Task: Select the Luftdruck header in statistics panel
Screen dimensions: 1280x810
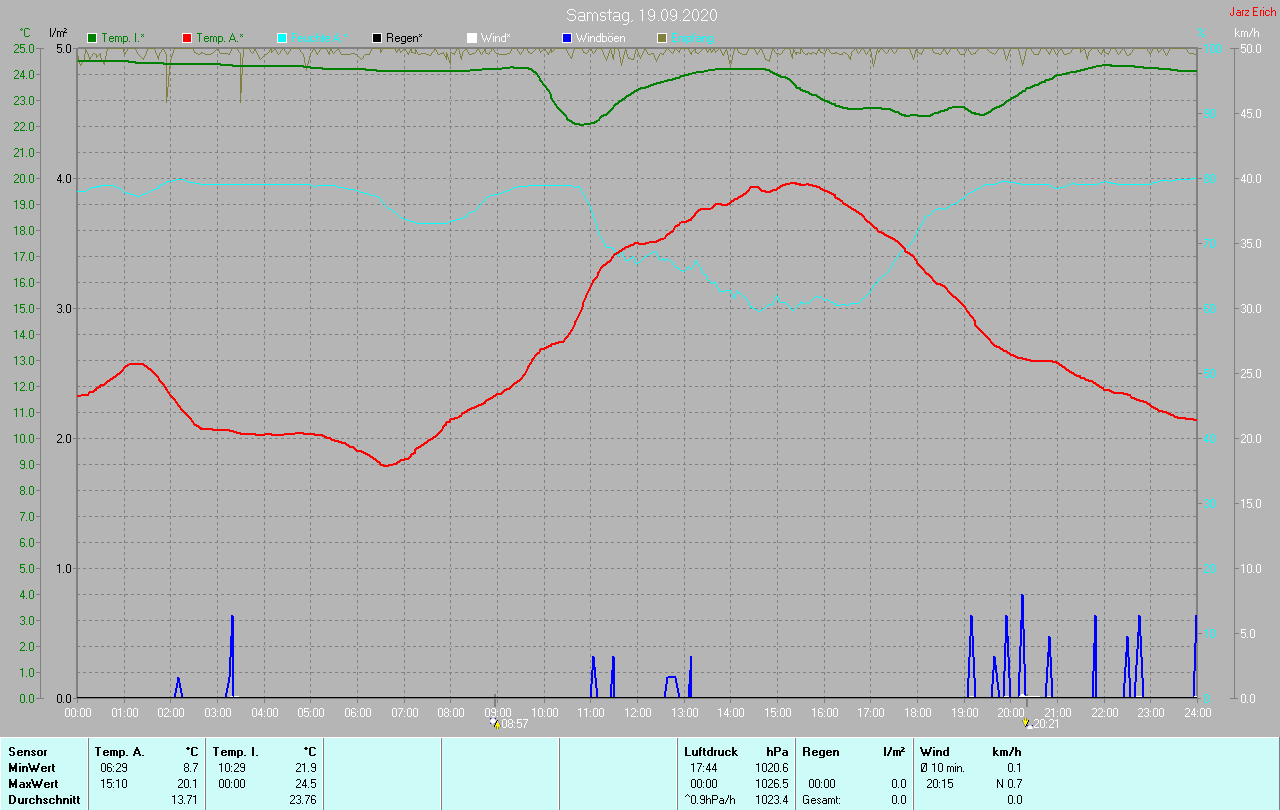Action: (709, 751)
